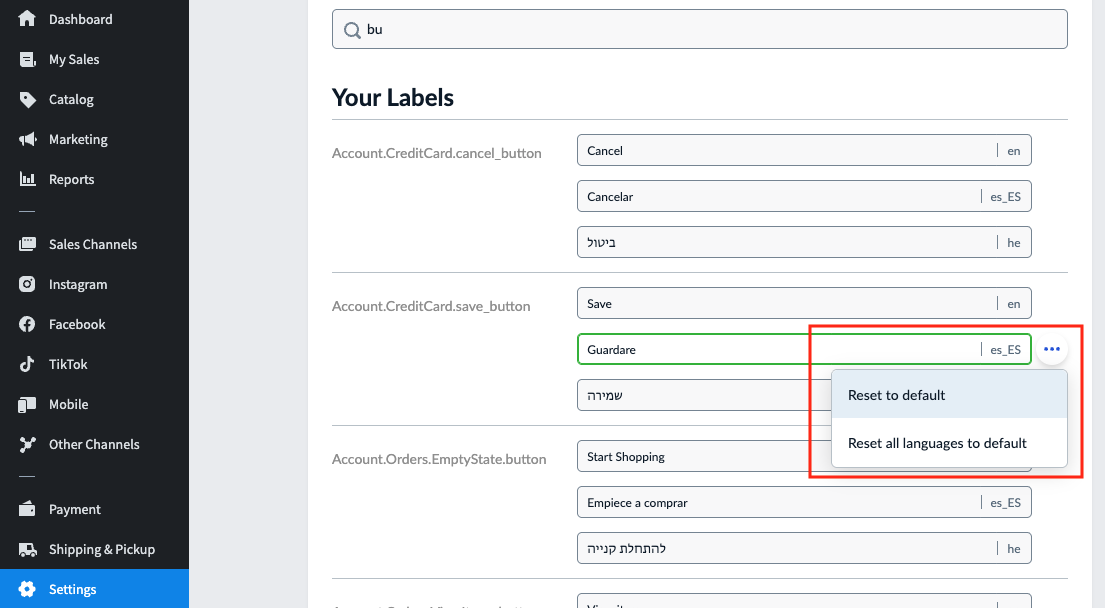Screen dimensions: 1105x608
Task: Open the TikTok icon in sidebar
Action: 28,364
